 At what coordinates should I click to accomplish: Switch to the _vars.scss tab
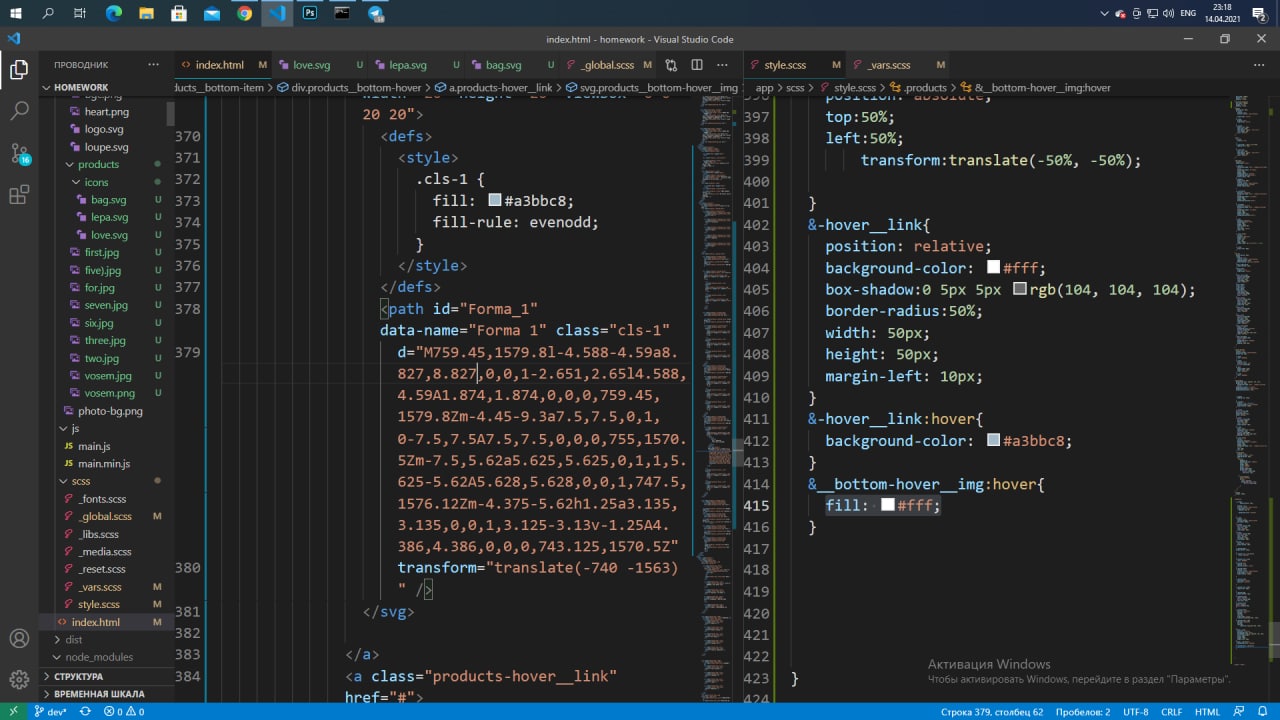point(888,65)
